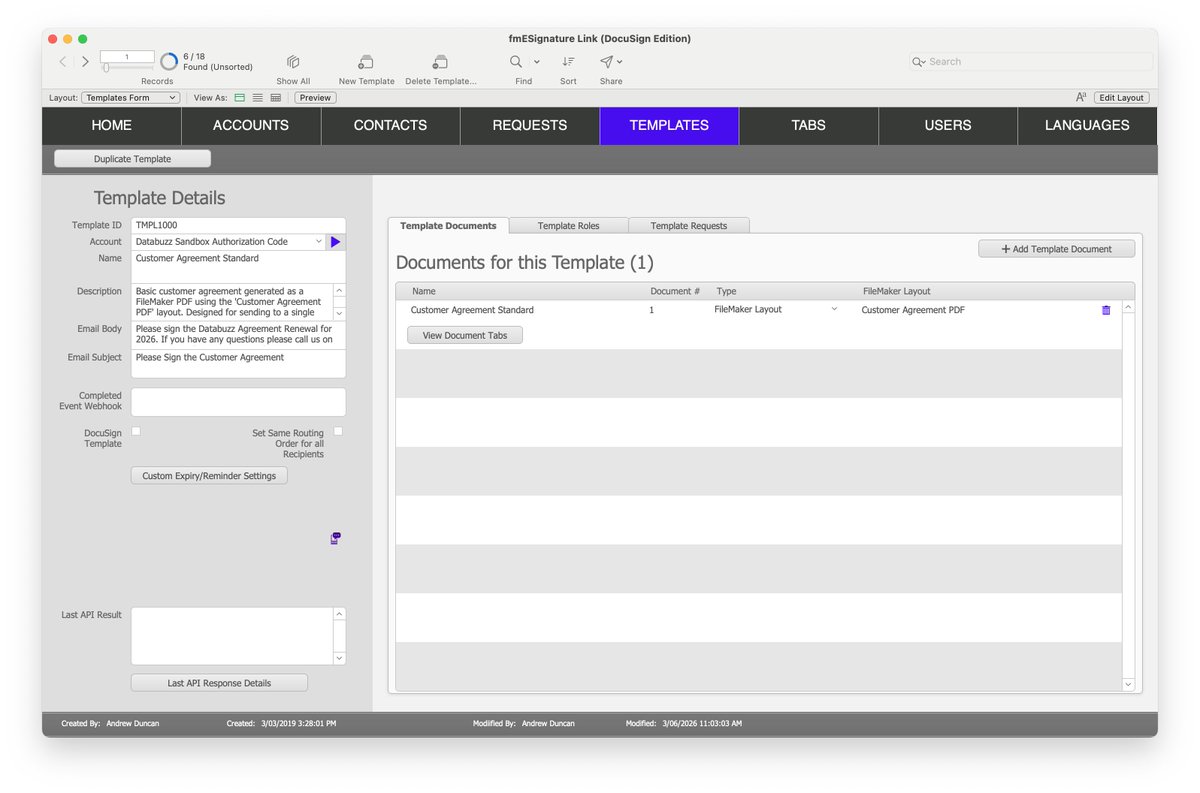Screen dimensions: 1200x793
Task: Switch to List view icon
Action: click(257, 98)
